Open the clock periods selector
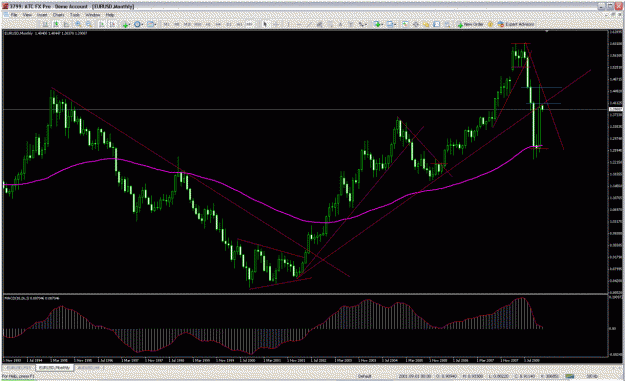The height and width of the screenshot is (381, 625). click(x=137, y=24)
